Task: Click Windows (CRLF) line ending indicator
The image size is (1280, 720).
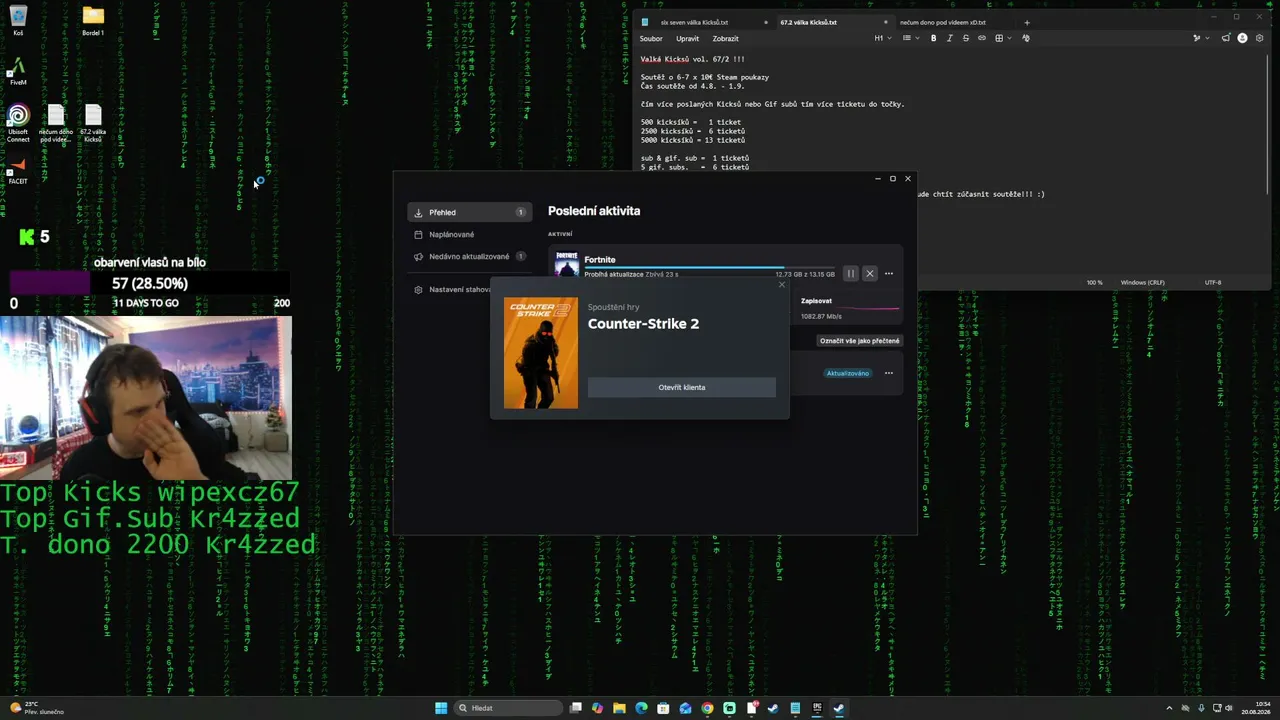Action: pos(1142,282)
